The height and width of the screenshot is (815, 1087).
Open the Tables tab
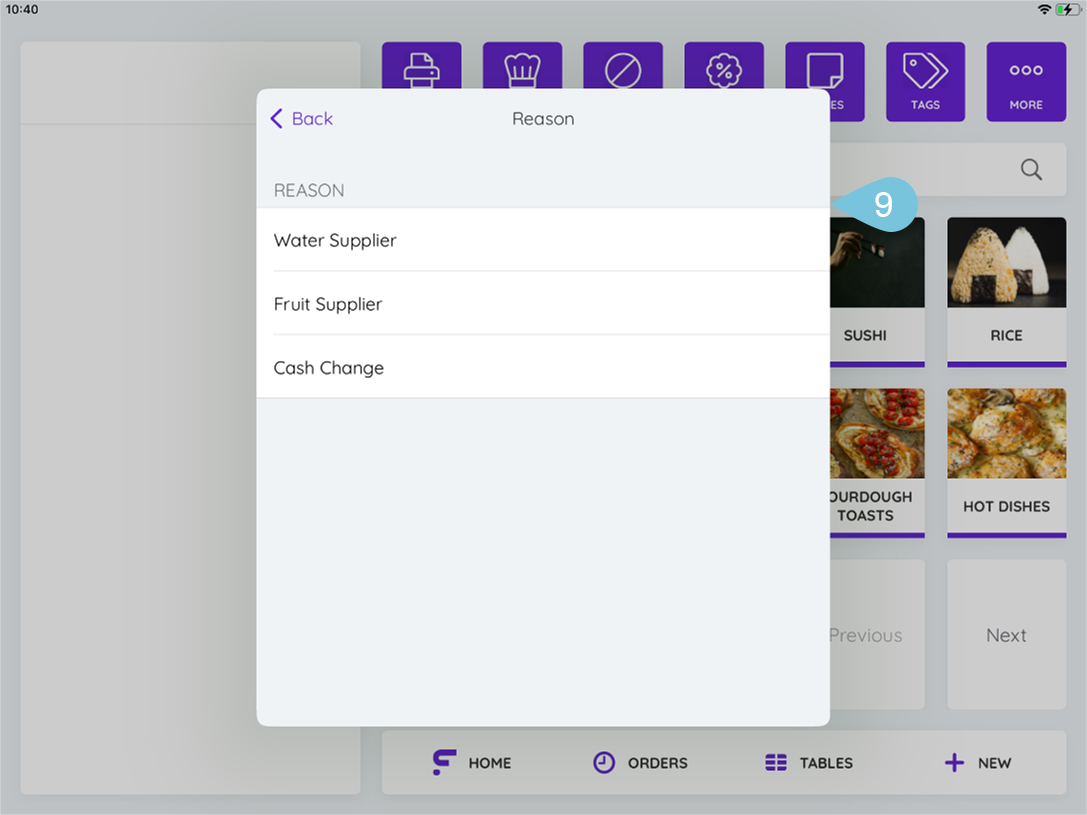809,762
